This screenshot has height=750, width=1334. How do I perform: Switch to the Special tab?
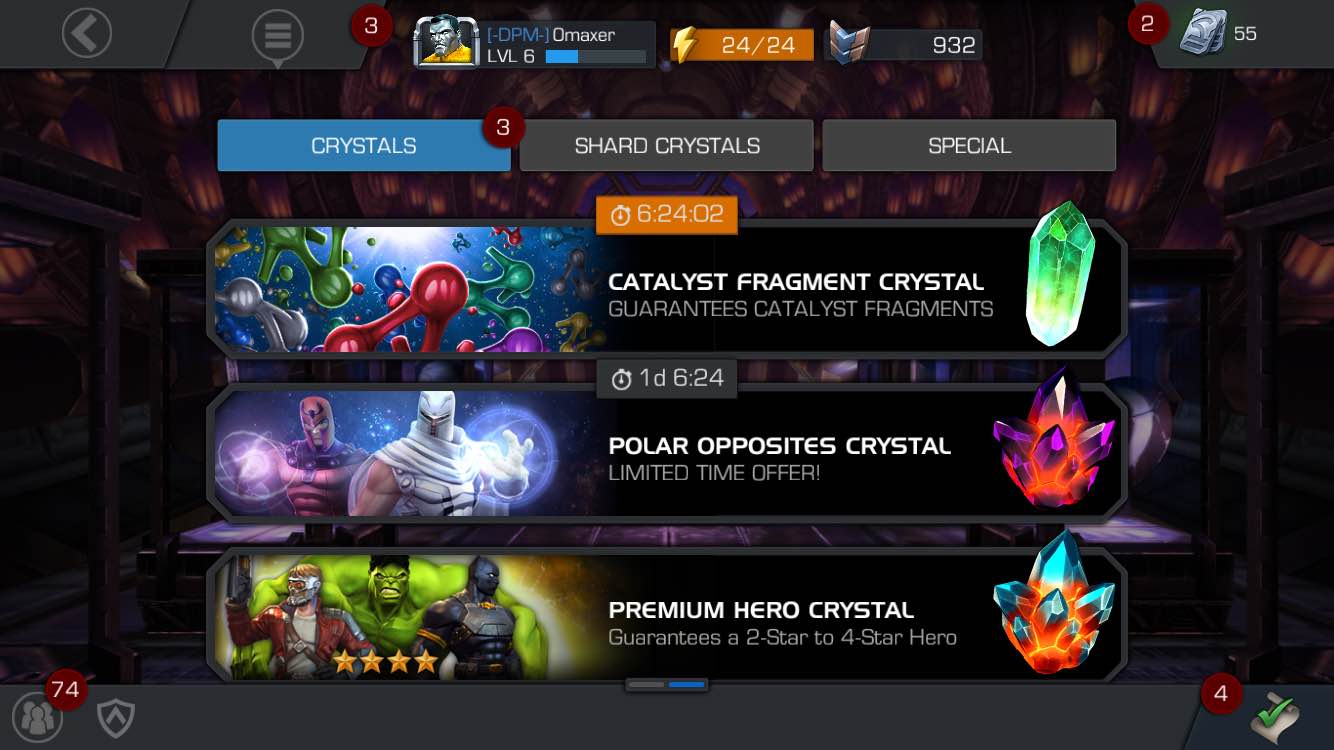click(x=969, y=146)
